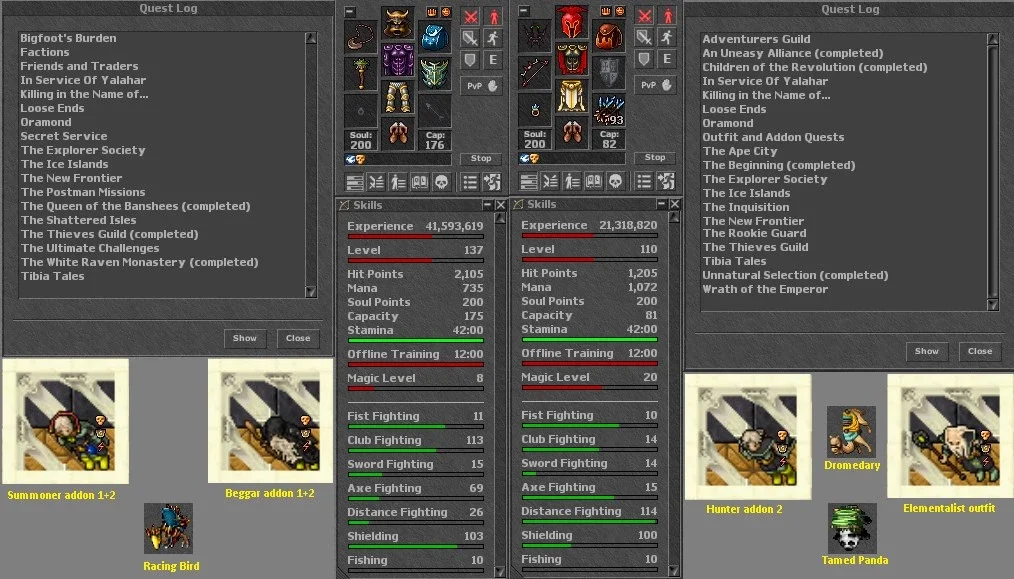Toggle red standing figure mode in knight's panel
Viewport: 1014px width, 579px height.
(x=493, y=17)
